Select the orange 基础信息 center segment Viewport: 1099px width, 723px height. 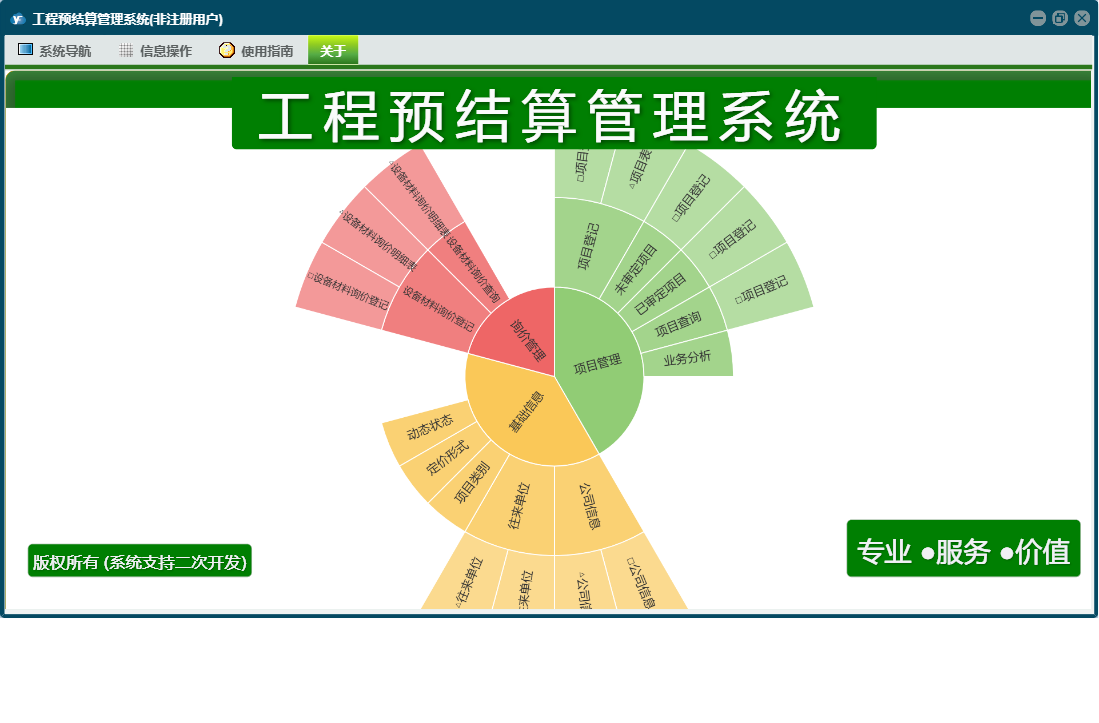click(526, 413)
